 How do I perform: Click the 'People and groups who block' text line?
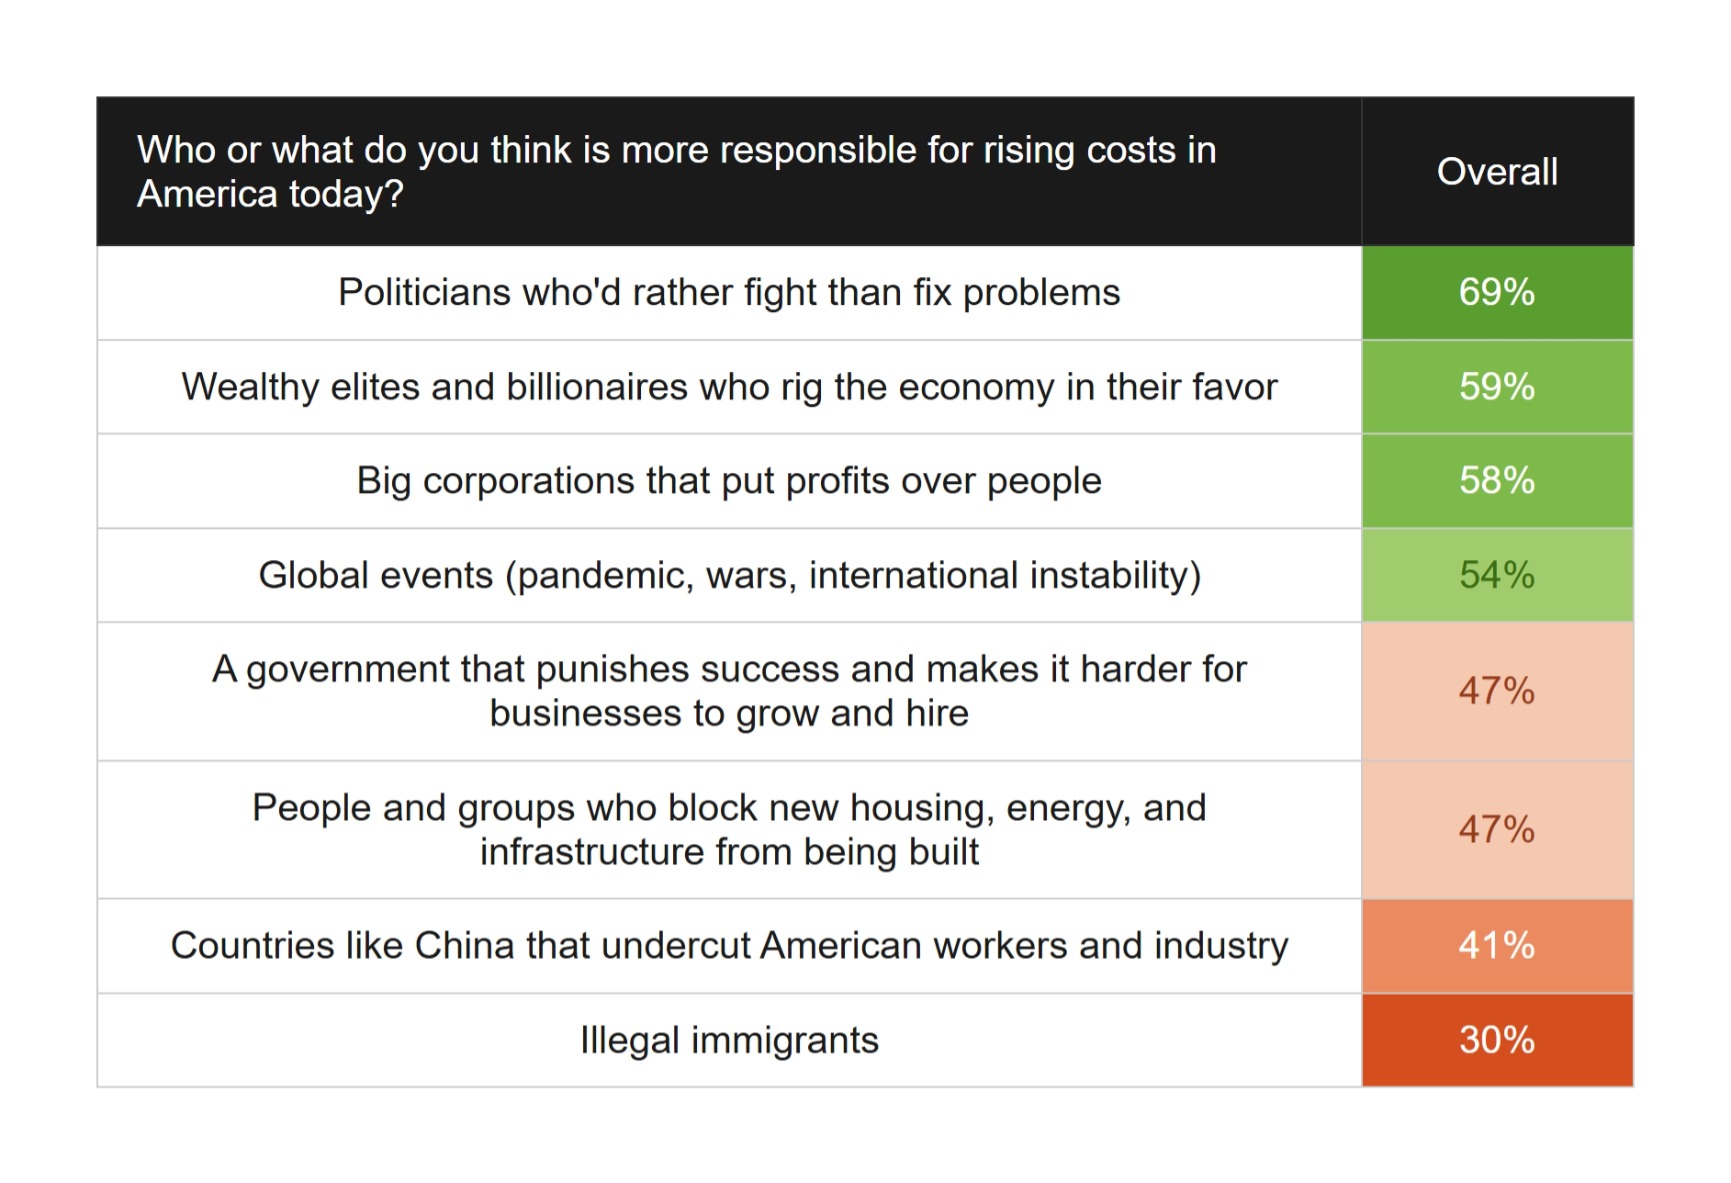coord(729,807)
